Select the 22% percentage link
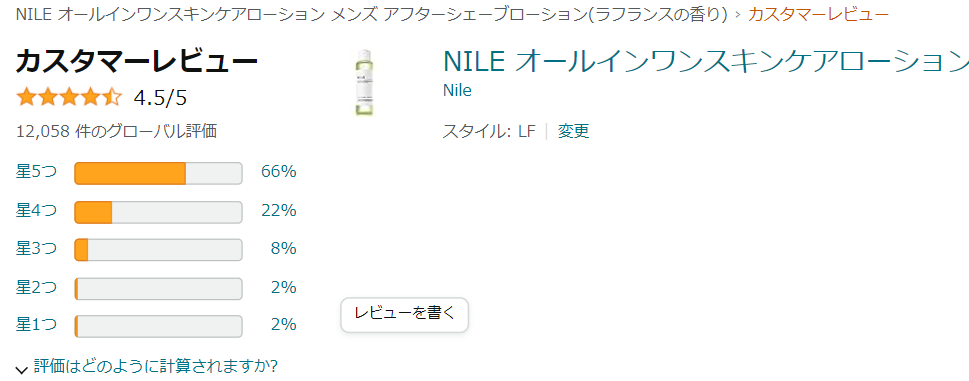Viewport: 969px width, 381px height. 279,211
